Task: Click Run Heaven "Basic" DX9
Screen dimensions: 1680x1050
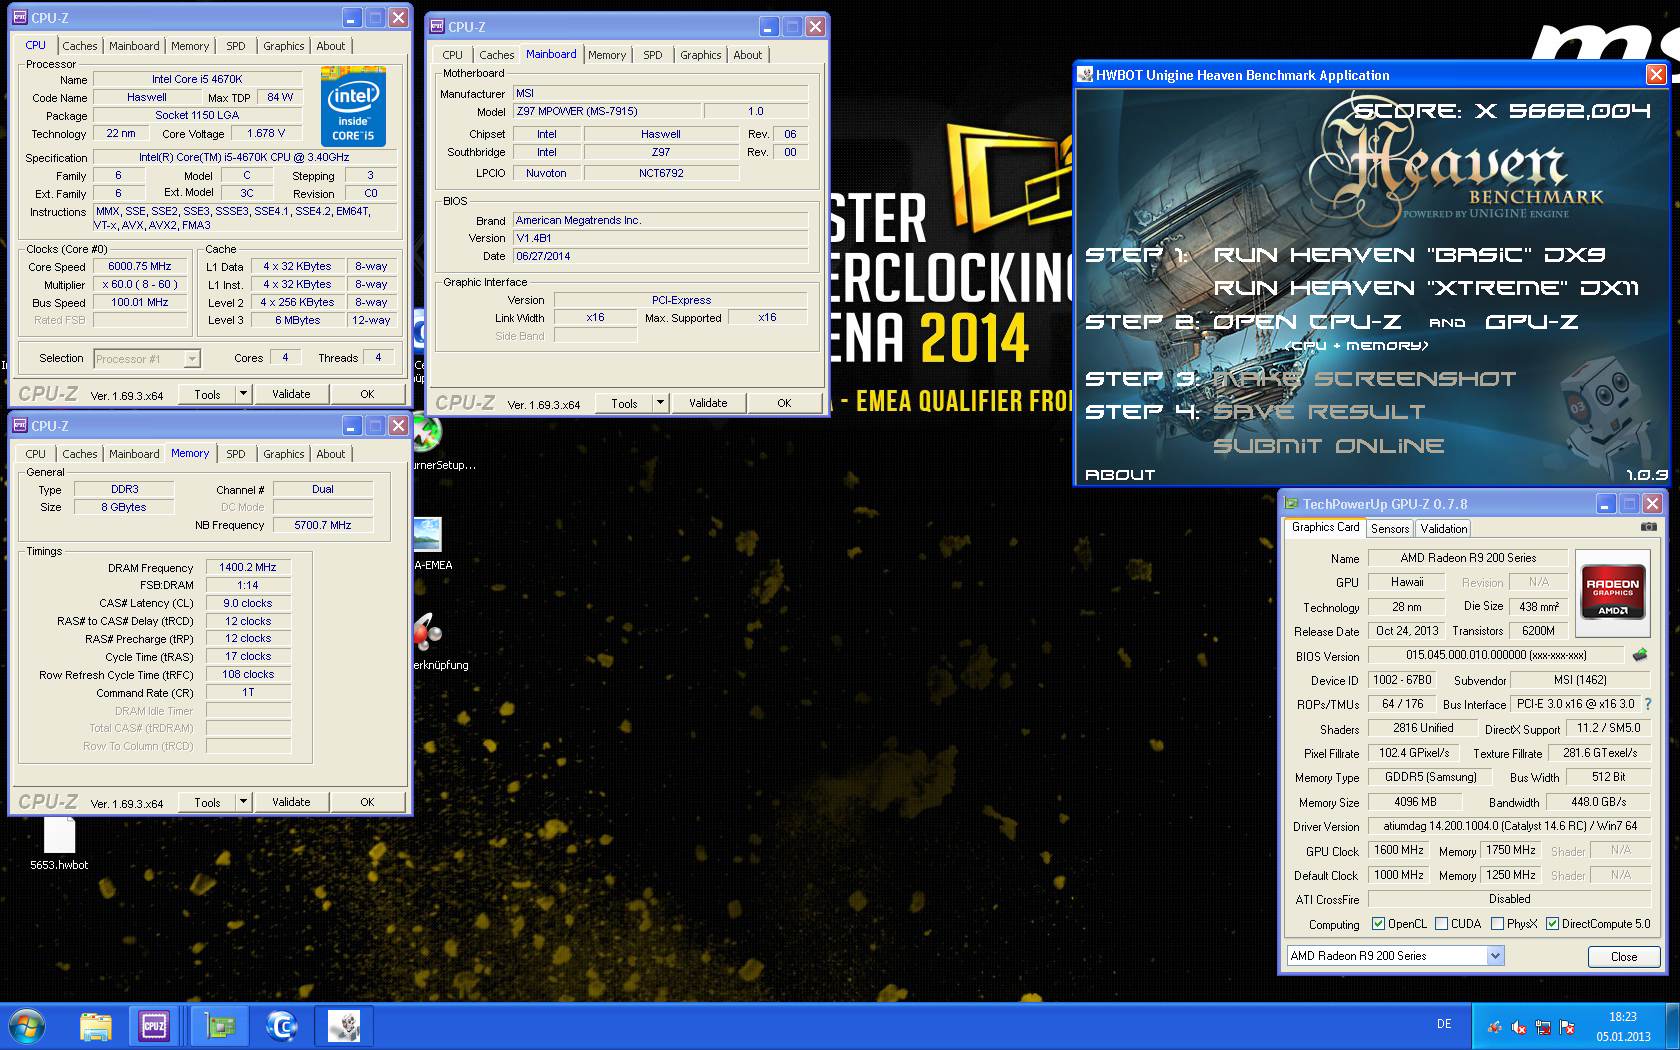Action: pyautogui.click(x=1409, y=255)
